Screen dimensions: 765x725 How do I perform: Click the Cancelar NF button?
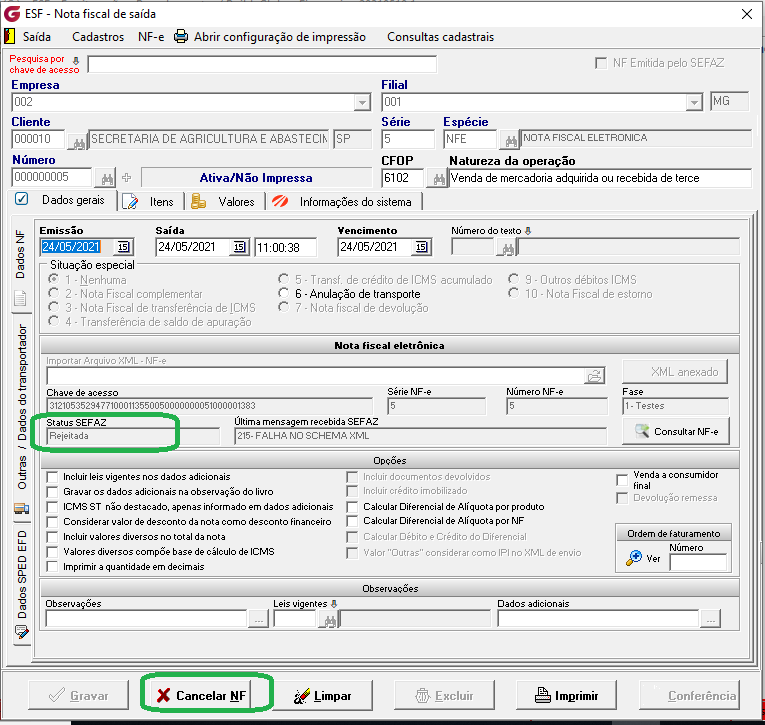pyautogui.click(x=200, y=695)
